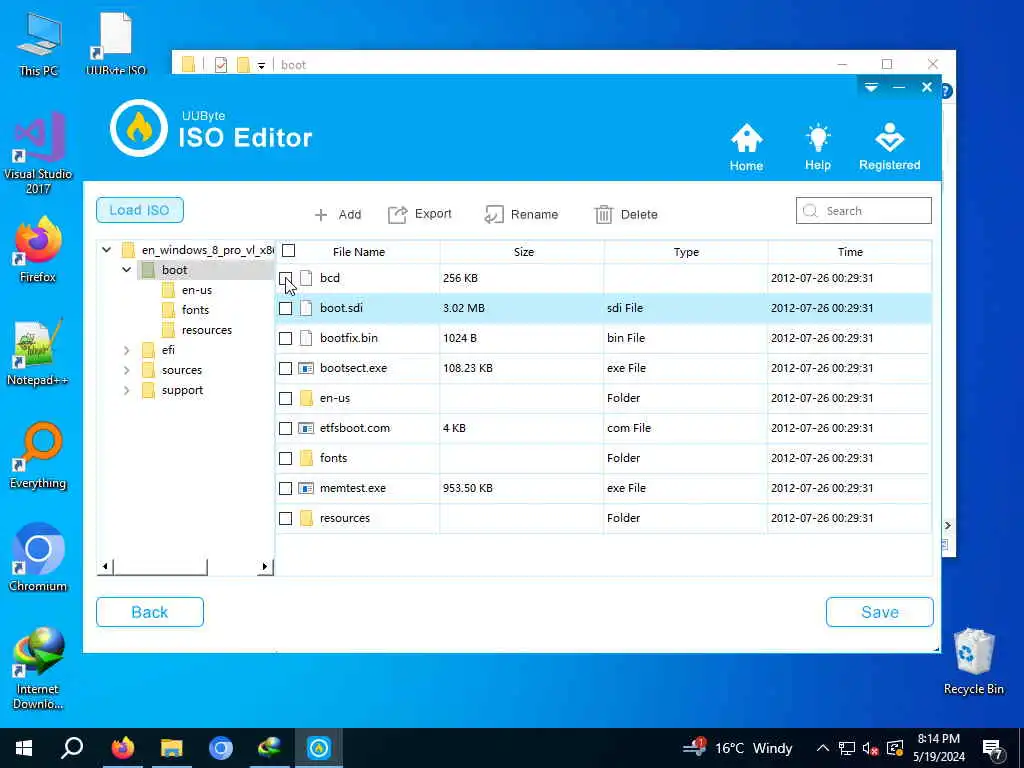Check the resources folder checkbox in file list
The height and width of the screenshot is (768, 1024).
pos(285,519)
